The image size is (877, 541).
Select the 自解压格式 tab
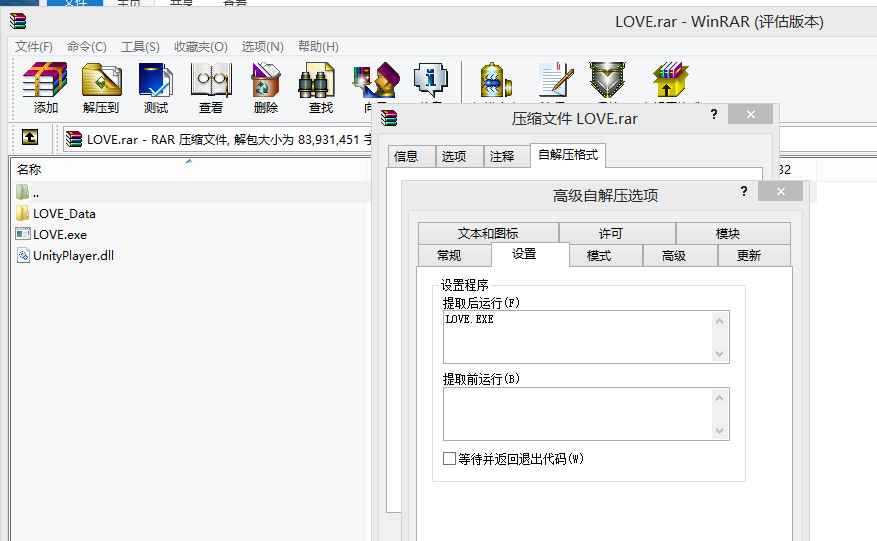tap(568, 155)
